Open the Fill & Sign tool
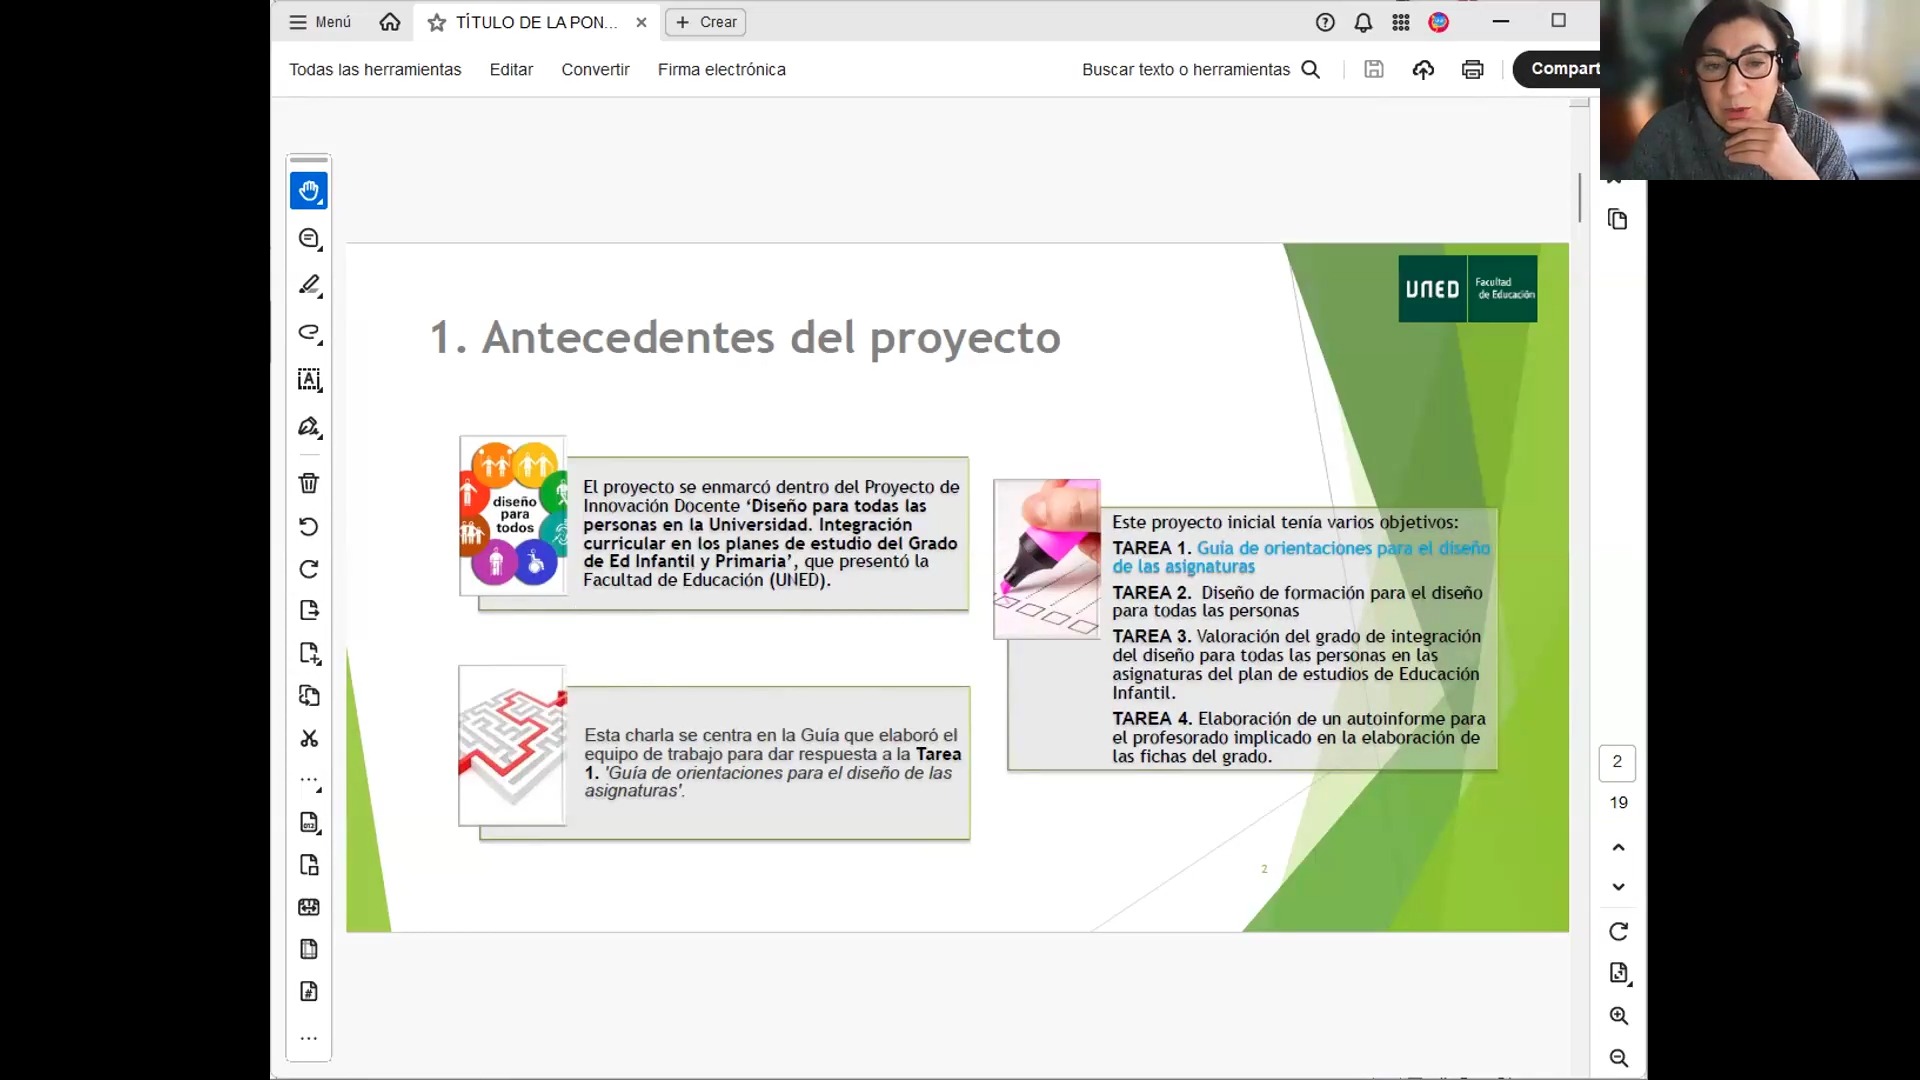Viewport: 1920px width, 1080px height. [309, 428]
